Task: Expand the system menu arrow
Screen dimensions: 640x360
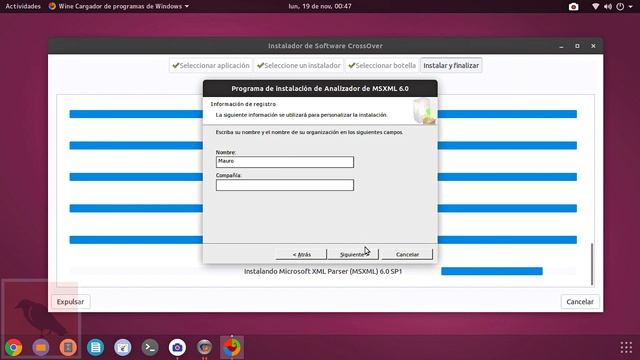Action: 631,7
